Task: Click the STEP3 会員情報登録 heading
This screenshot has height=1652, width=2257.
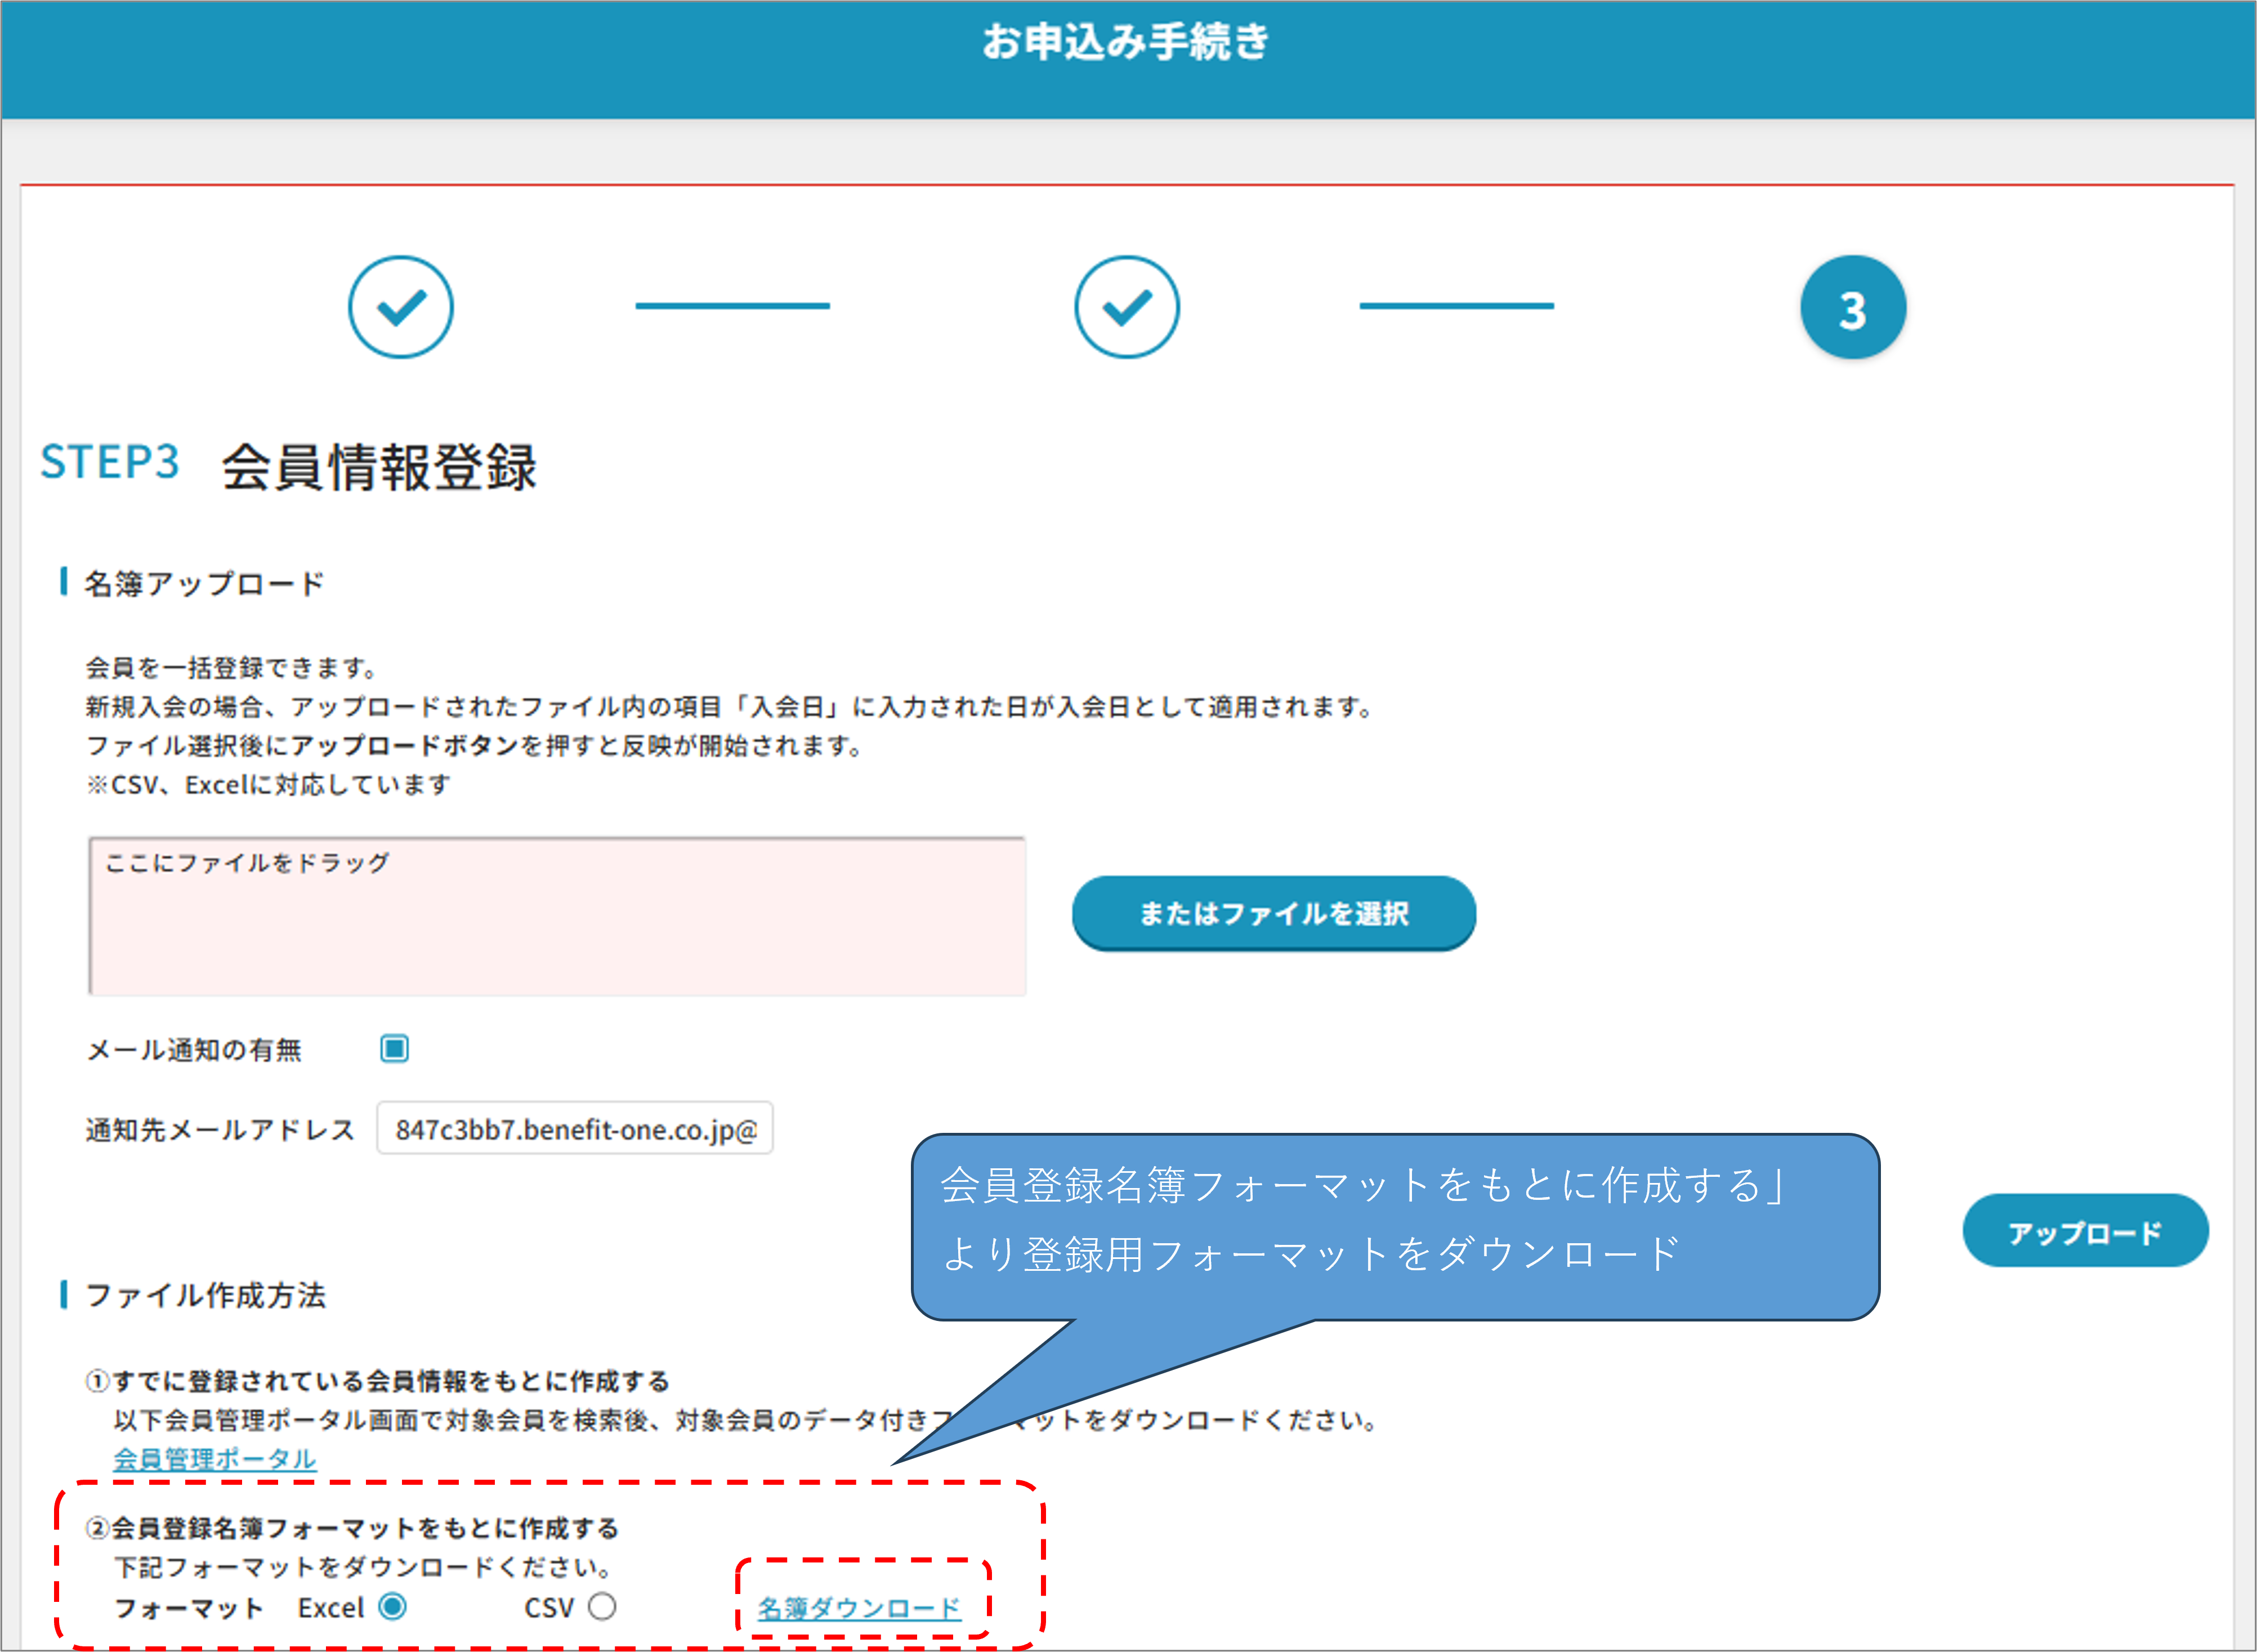Action: [x=288, y=466]
